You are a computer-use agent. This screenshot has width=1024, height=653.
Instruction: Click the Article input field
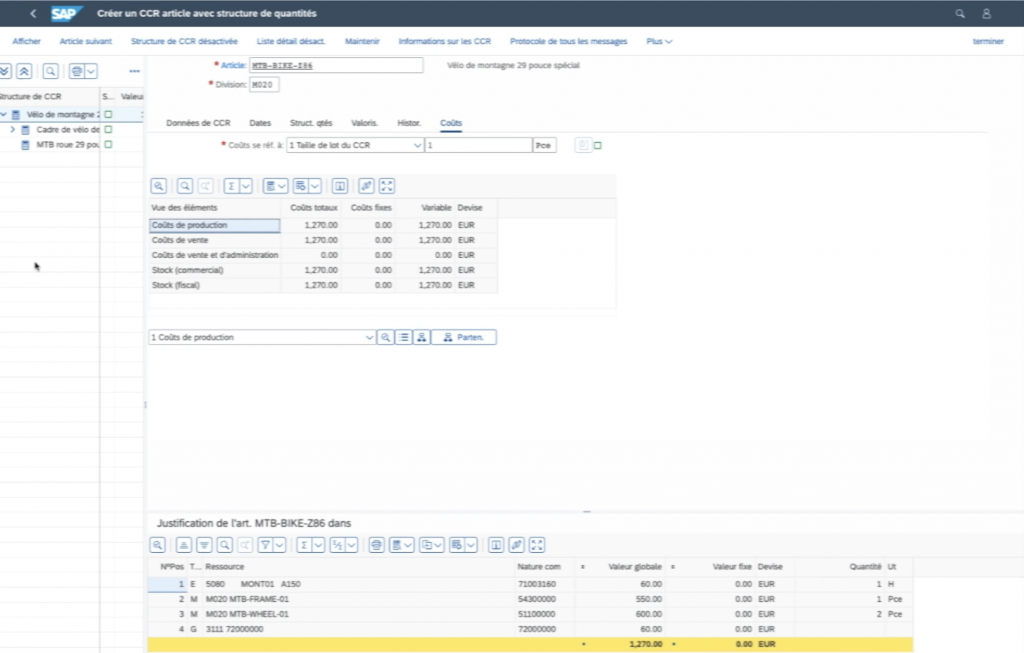(x=336, y=65)
